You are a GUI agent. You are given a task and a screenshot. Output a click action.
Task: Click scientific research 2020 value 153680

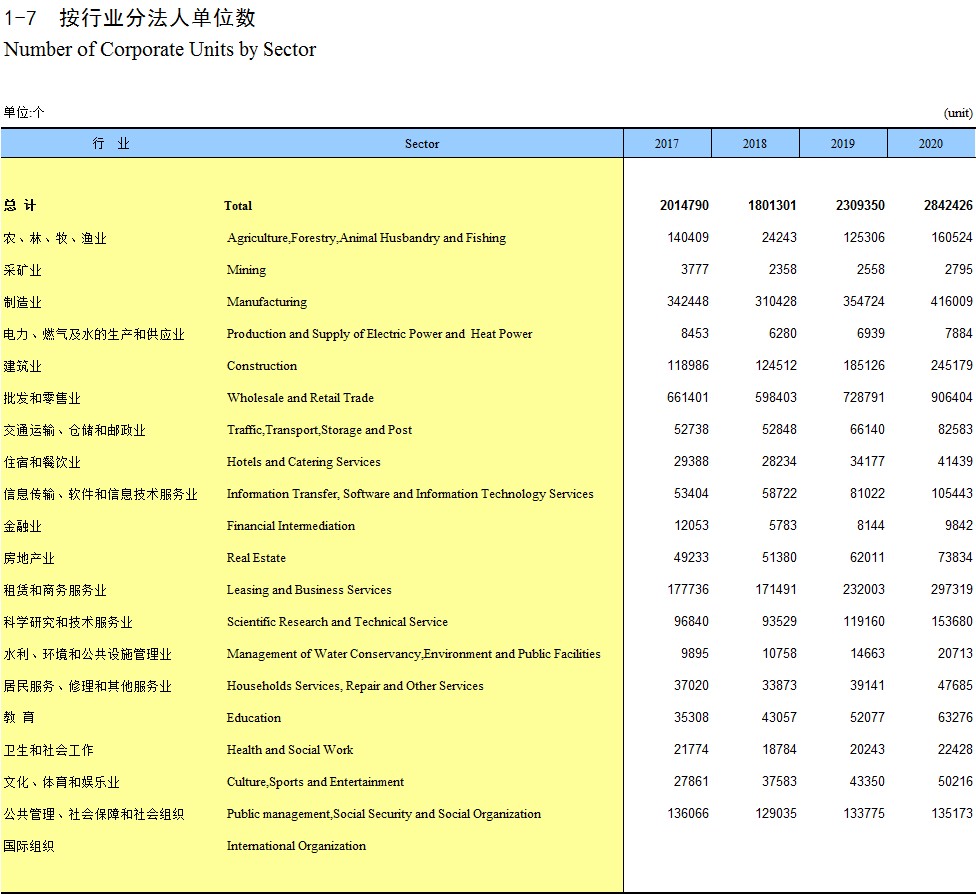pos(952,621)
